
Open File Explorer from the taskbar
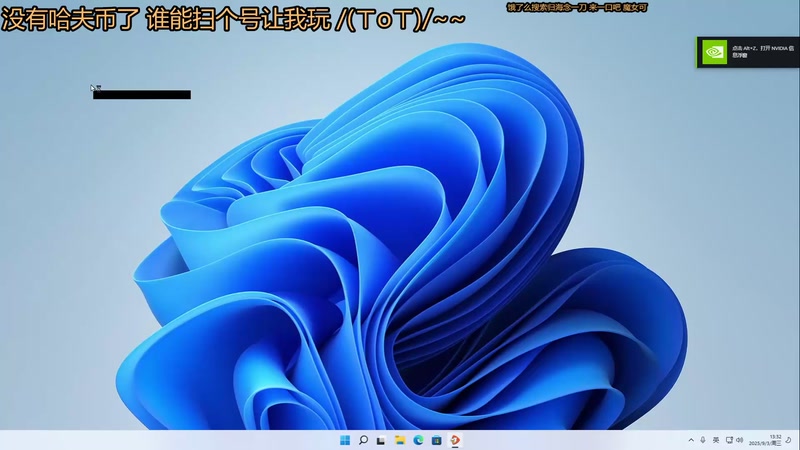(x=399, y=440)
